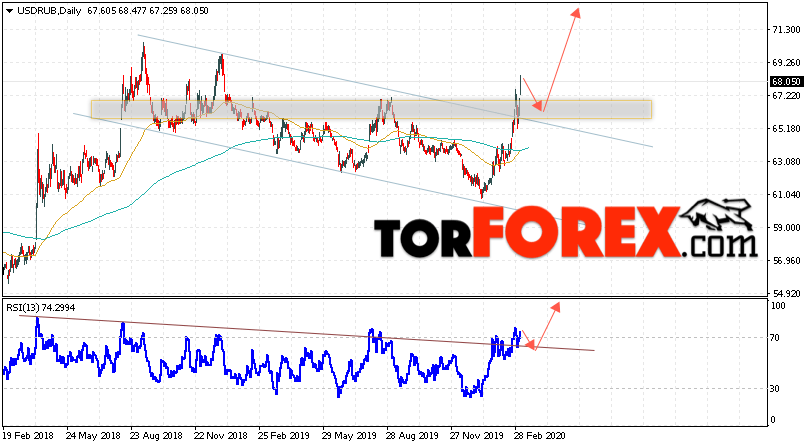
Task: Click date label 28 Aug 2019
Action: point(413,436)
